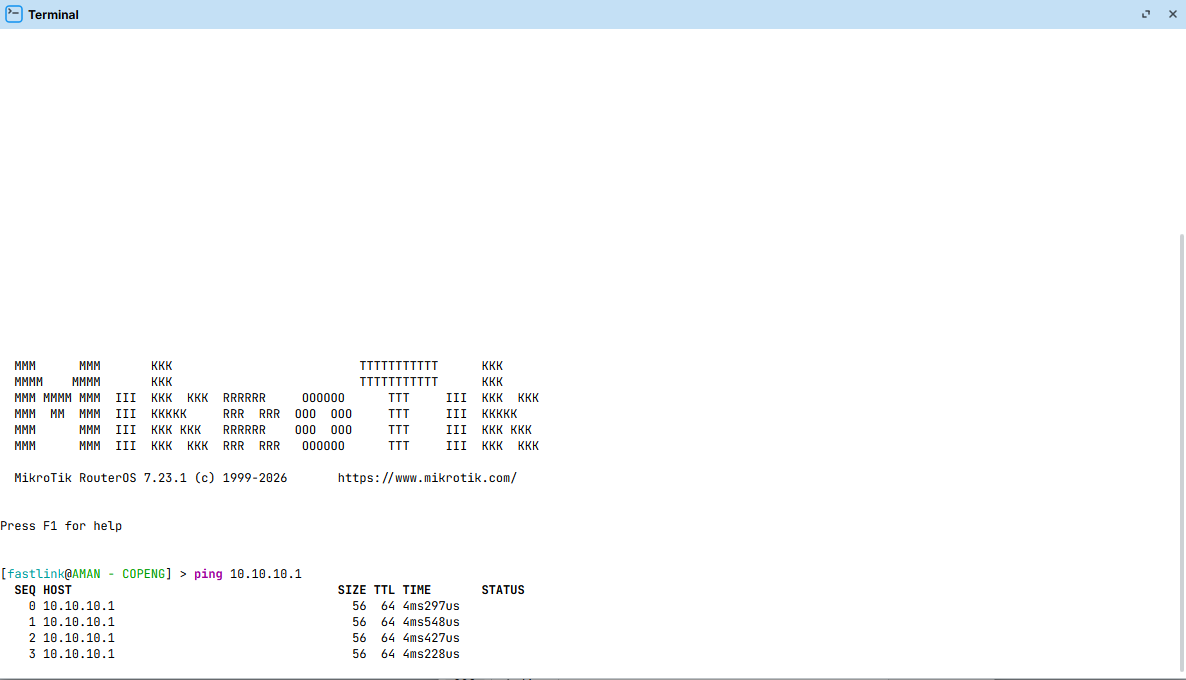This screenshot has height=680, width=1186.
Task: Click the STATUS column header
Action: coord(503,590)
